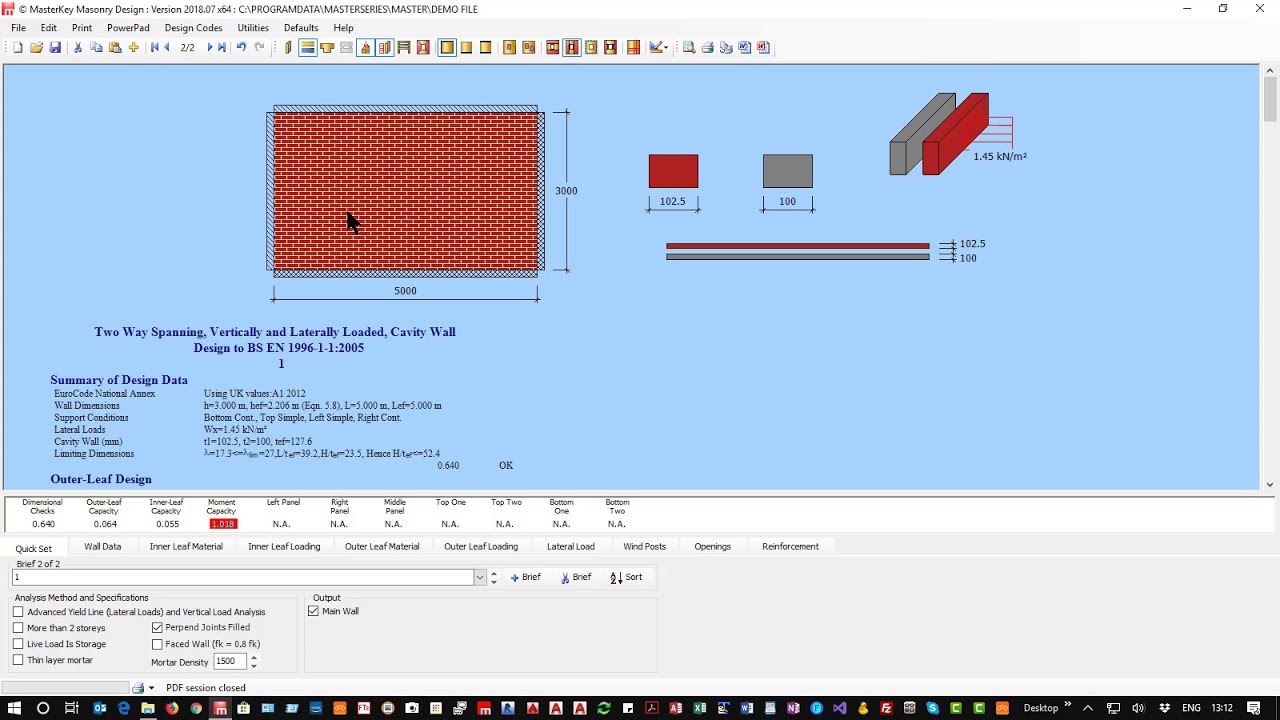Open the Wind Posts tab

(x=644, y=546)
